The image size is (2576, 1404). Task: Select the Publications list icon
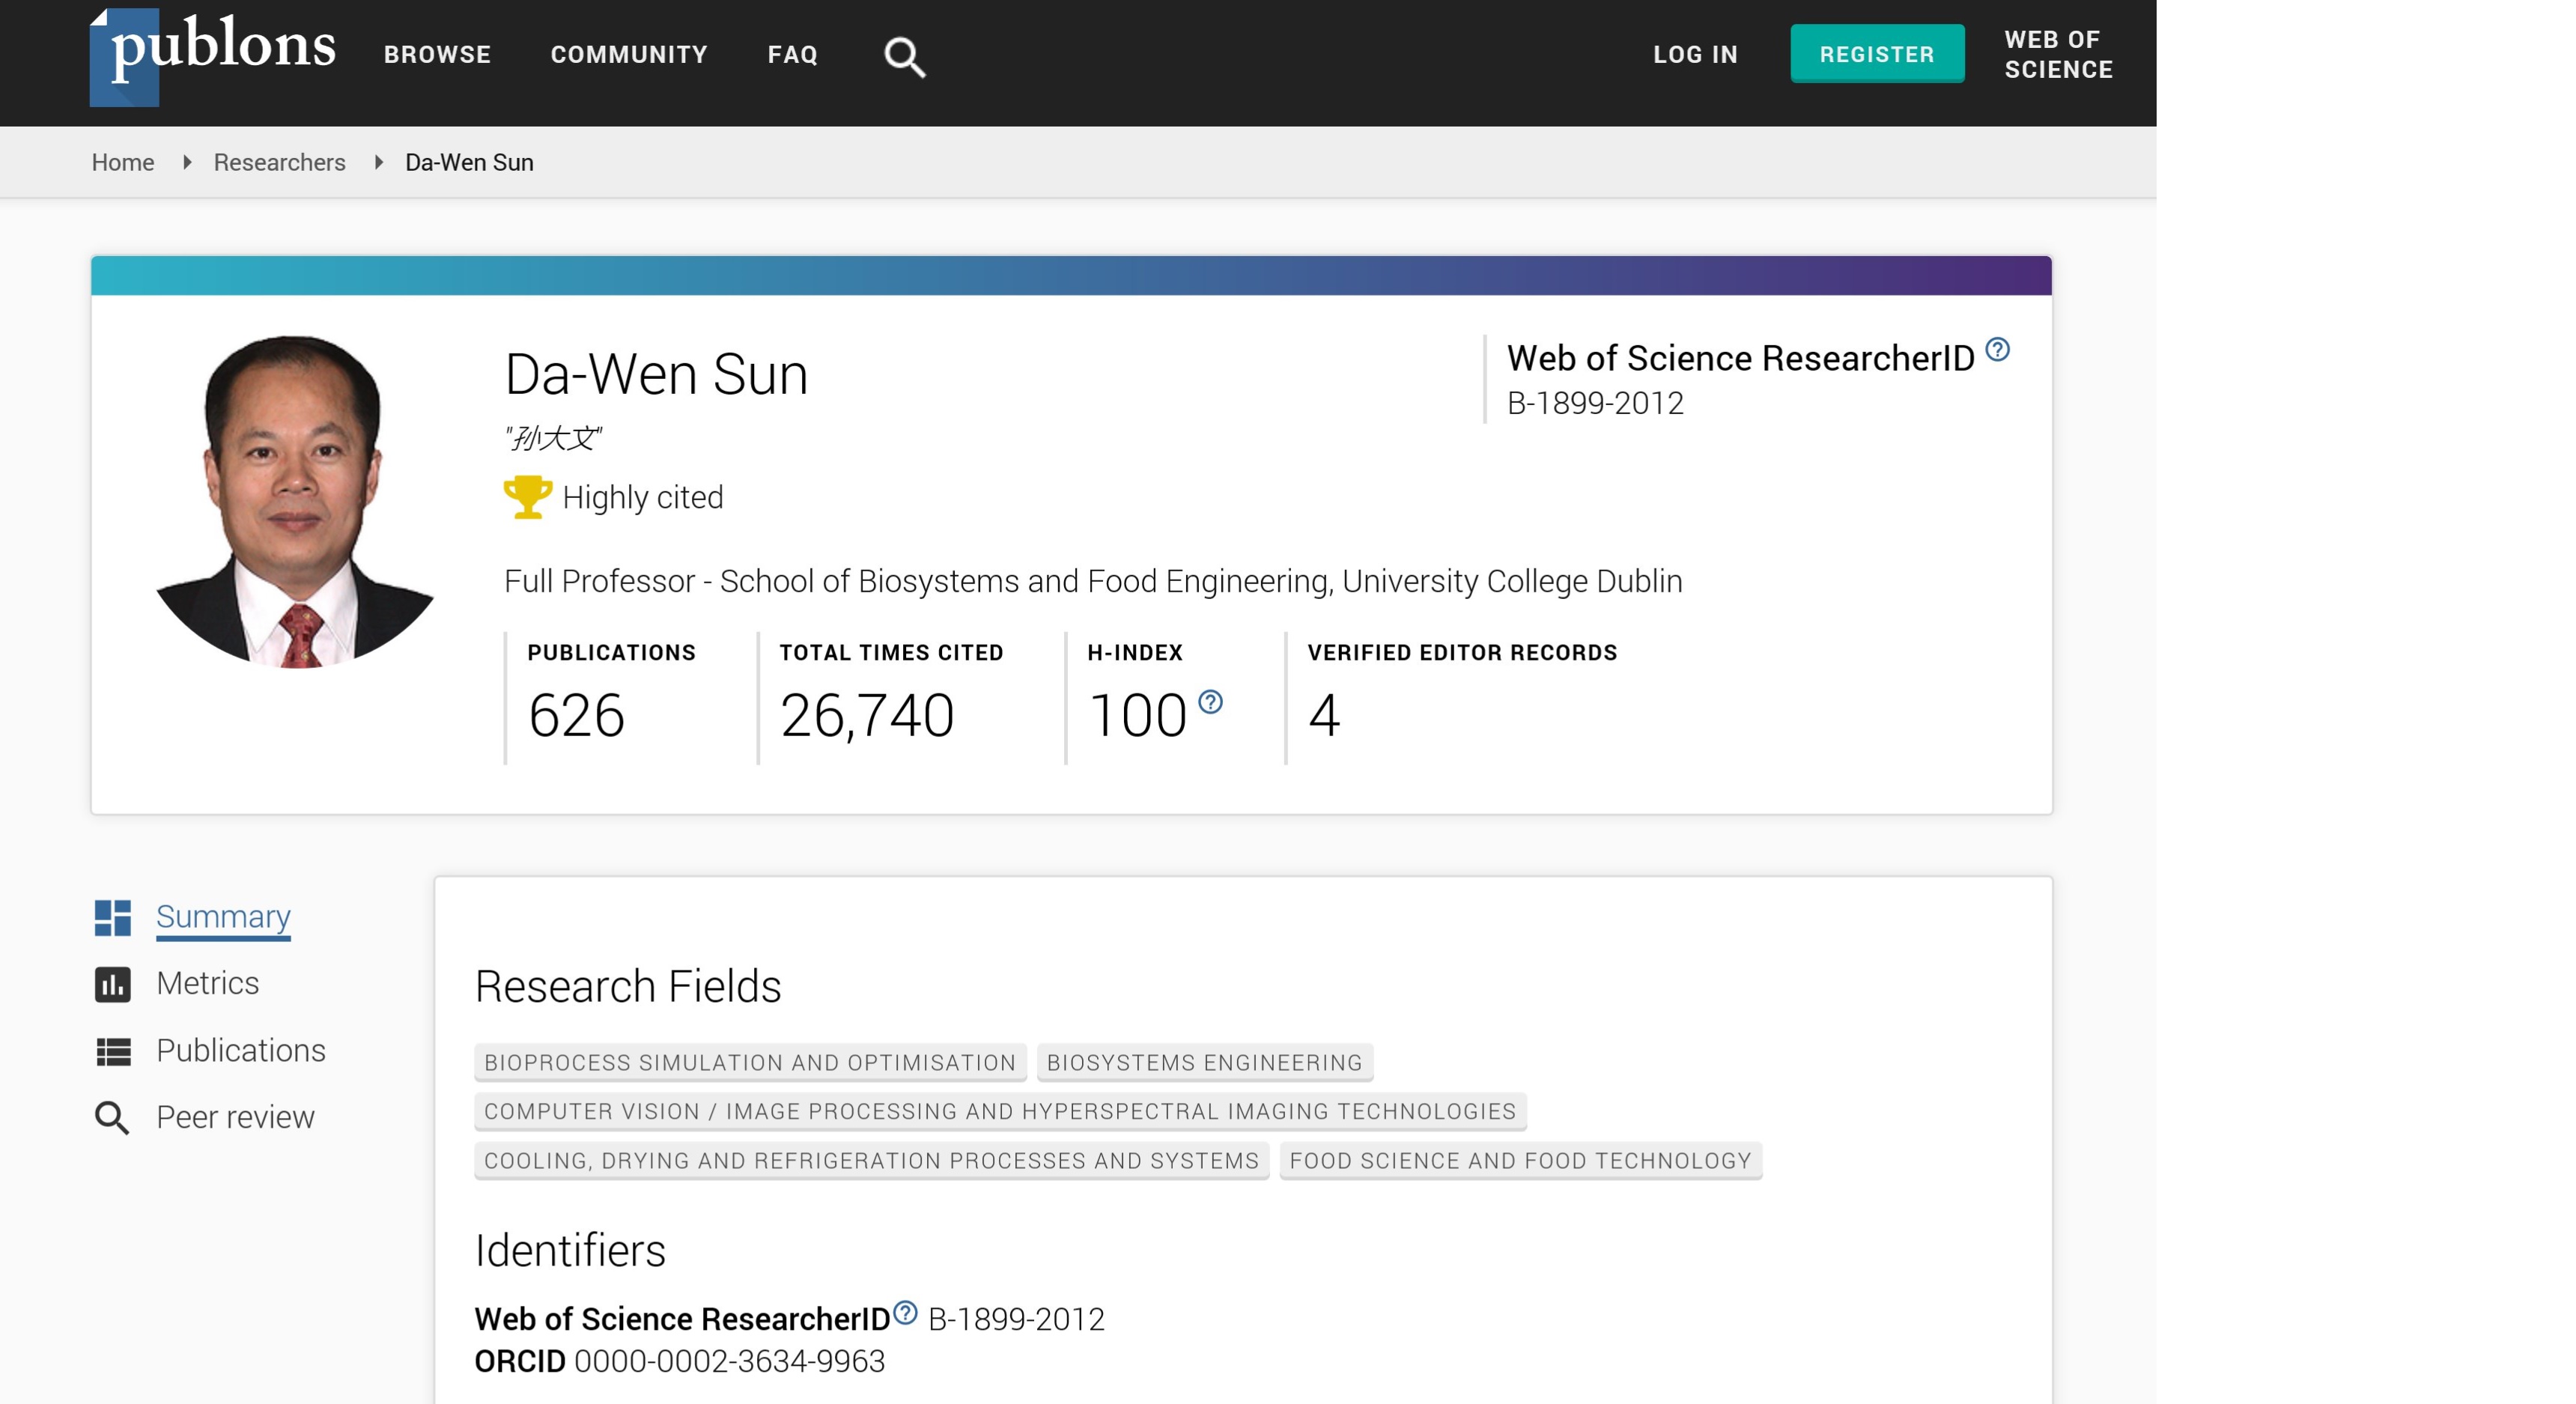[x=113, y=1051]
